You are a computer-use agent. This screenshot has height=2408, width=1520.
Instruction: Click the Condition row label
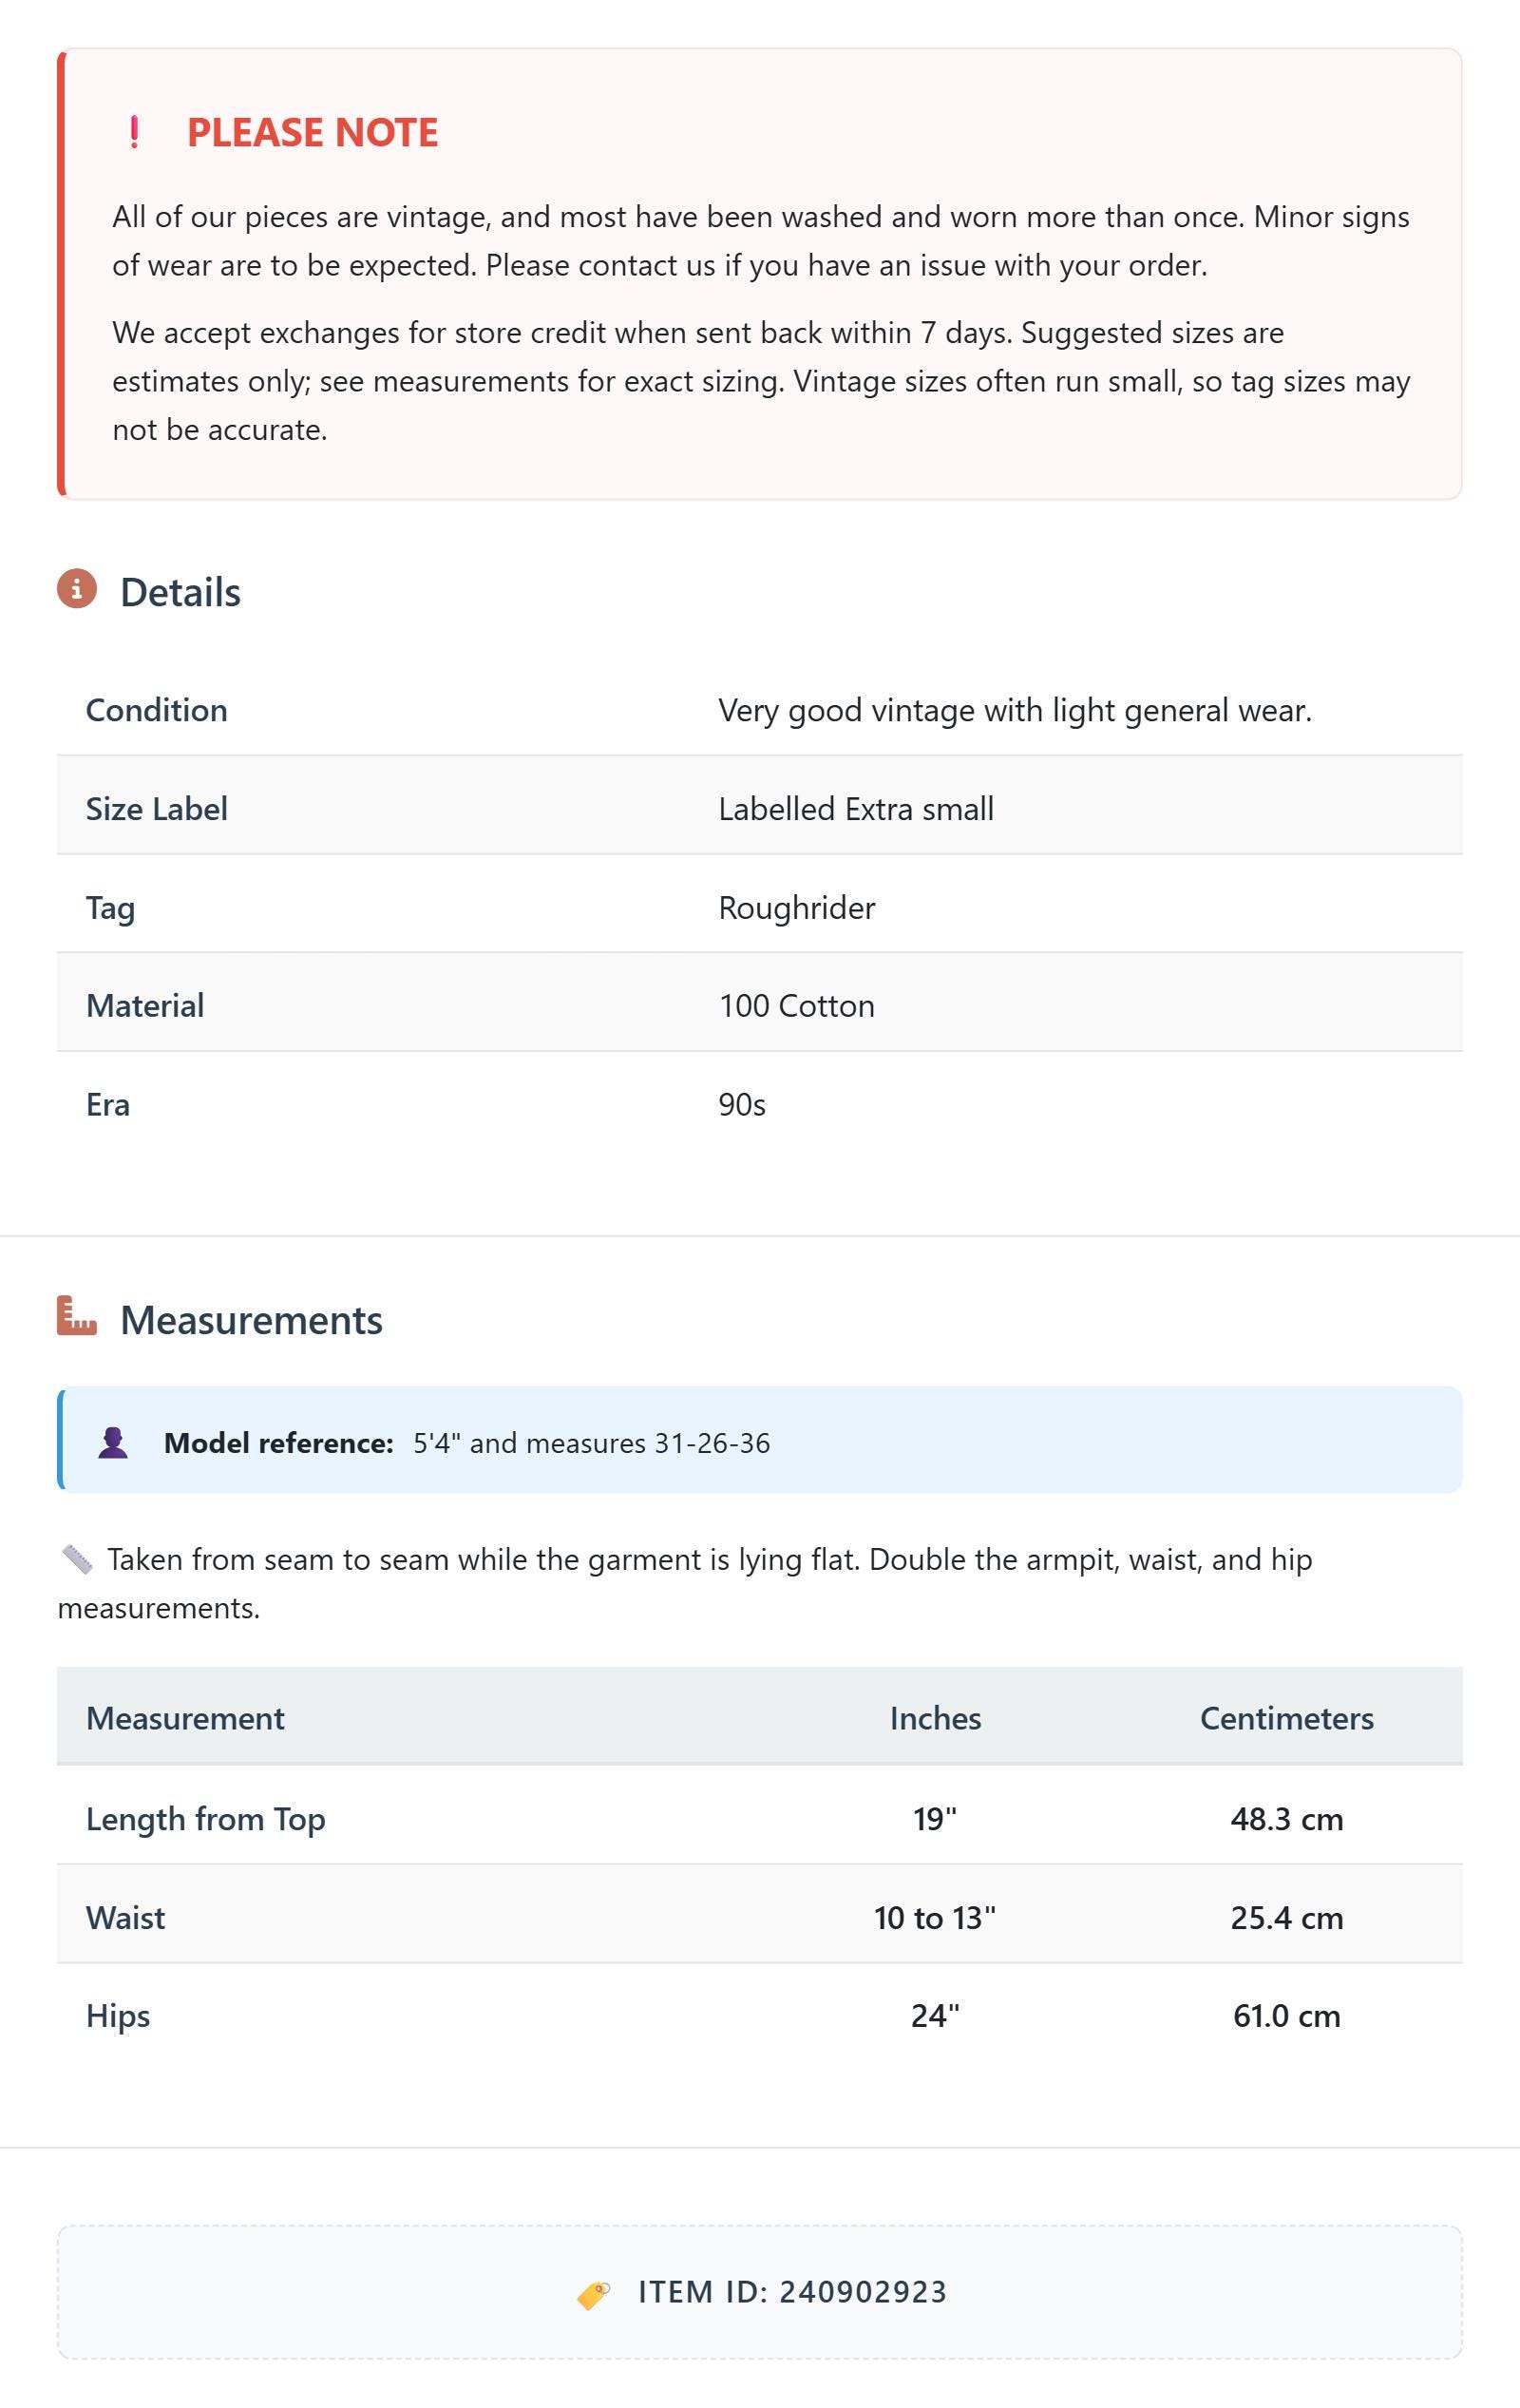(x=157, y=710)
